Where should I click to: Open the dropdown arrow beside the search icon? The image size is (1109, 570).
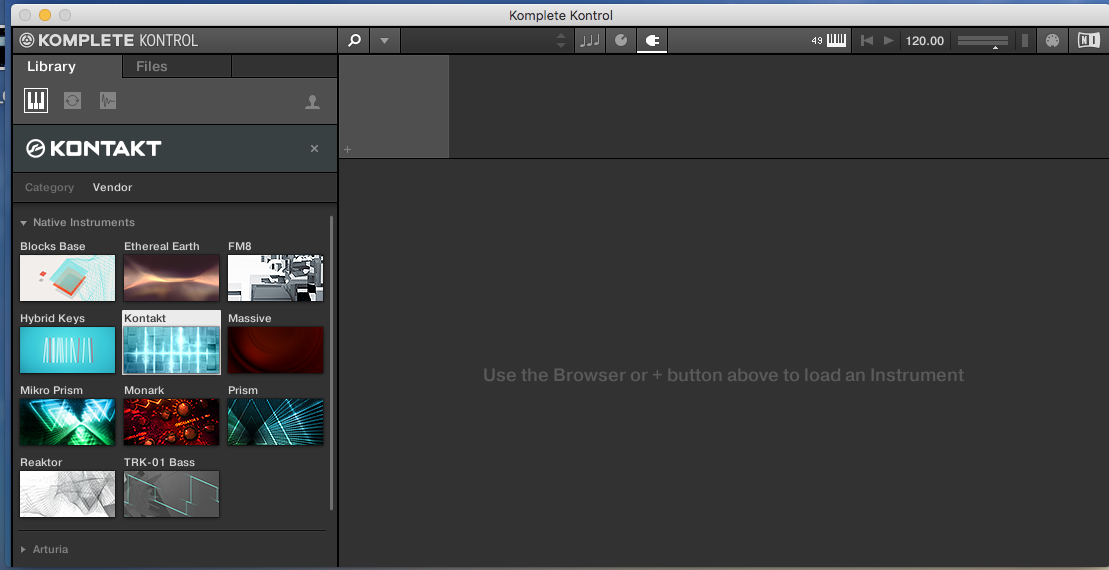[385, 40]
